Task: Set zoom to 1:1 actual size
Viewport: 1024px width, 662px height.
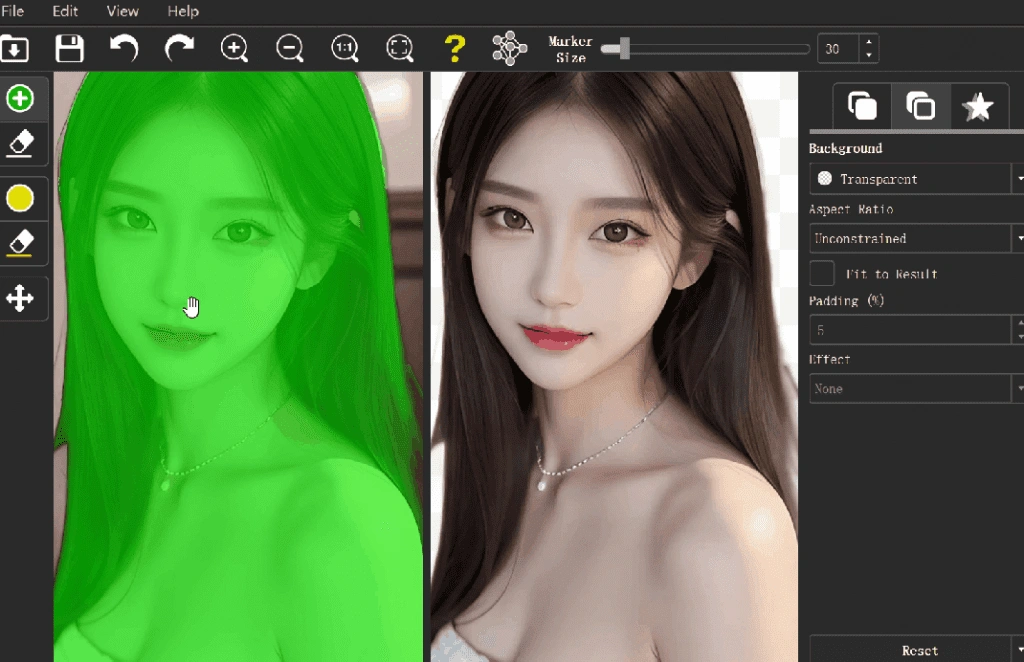Action: [345, 48]
